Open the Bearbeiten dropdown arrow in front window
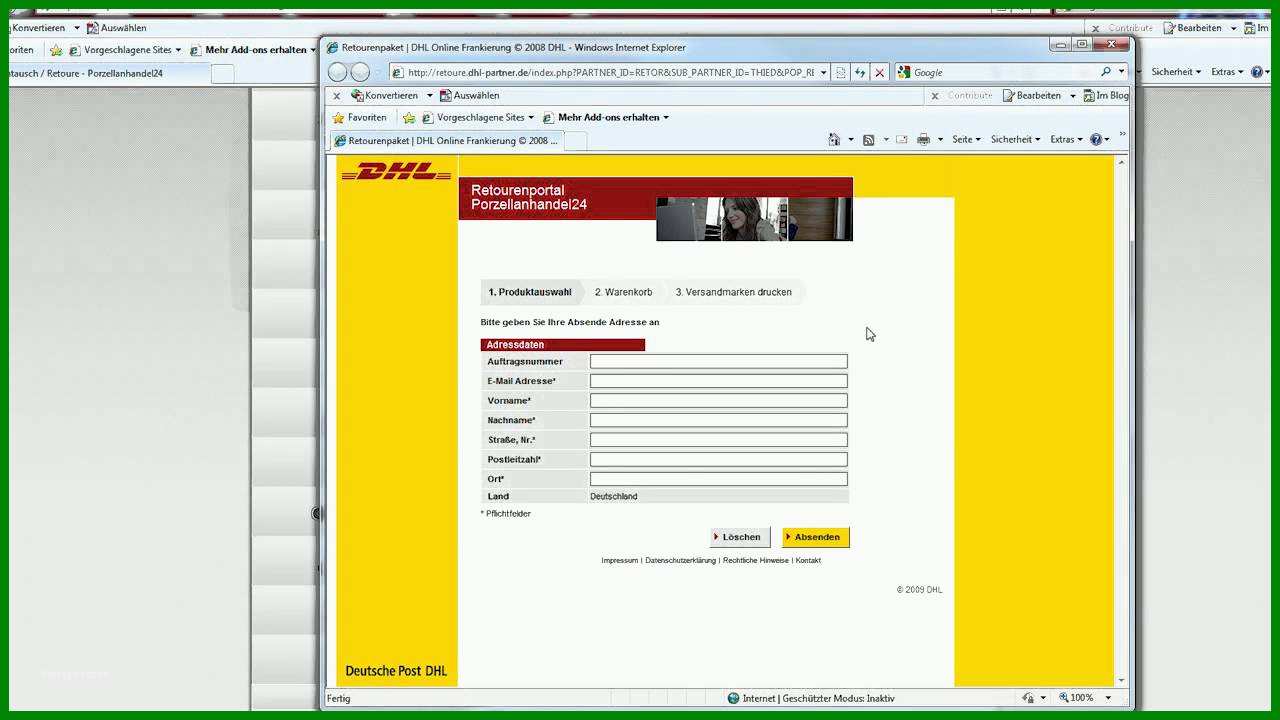 [1073, 96]
